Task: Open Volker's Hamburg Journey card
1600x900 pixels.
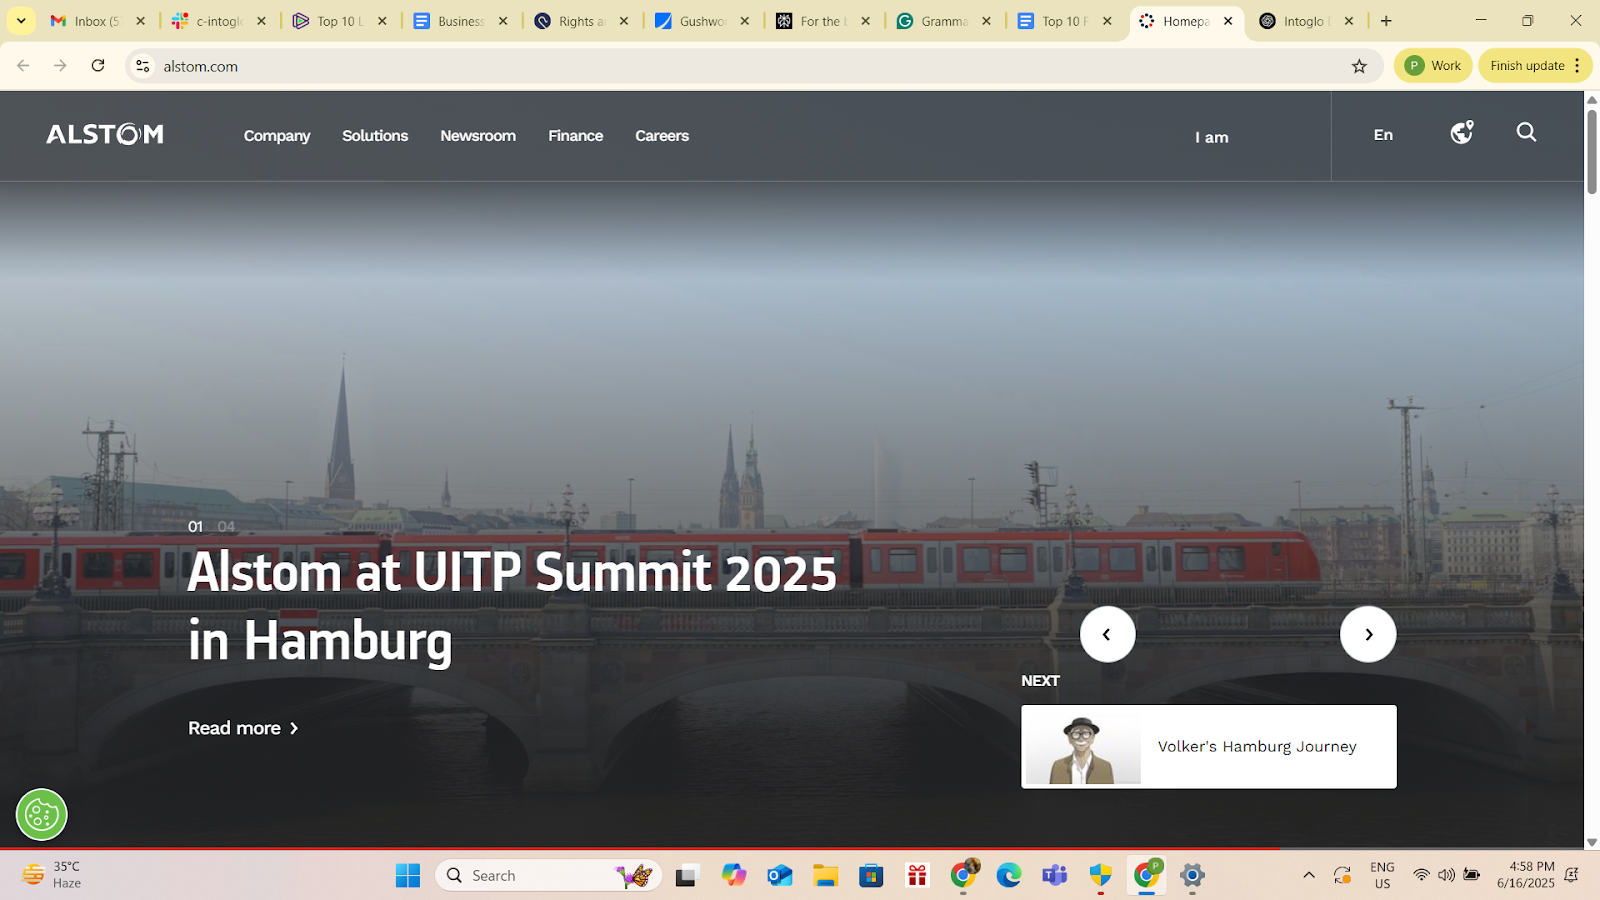Action: [x=1209, y=747]
